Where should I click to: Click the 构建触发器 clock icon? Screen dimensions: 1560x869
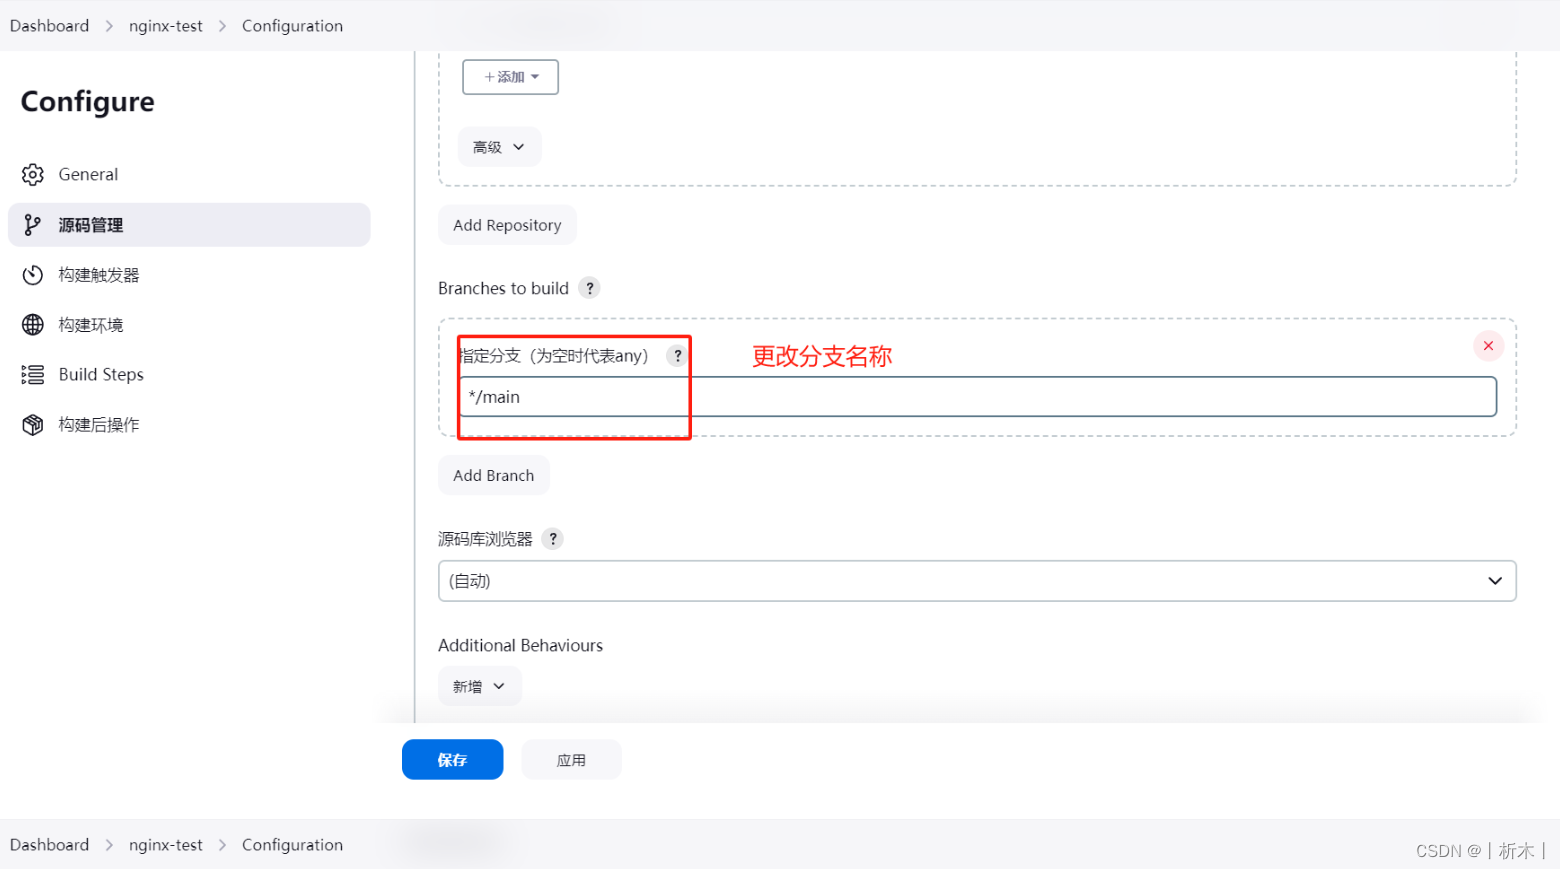click(33, 275)
